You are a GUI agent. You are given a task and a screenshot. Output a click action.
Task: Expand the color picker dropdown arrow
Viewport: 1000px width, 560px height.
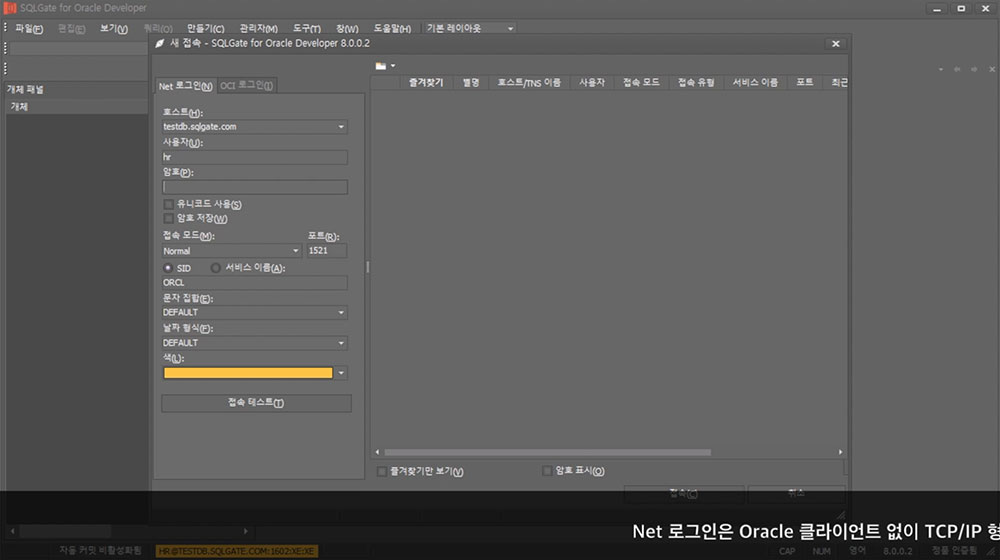click(341, 373)
